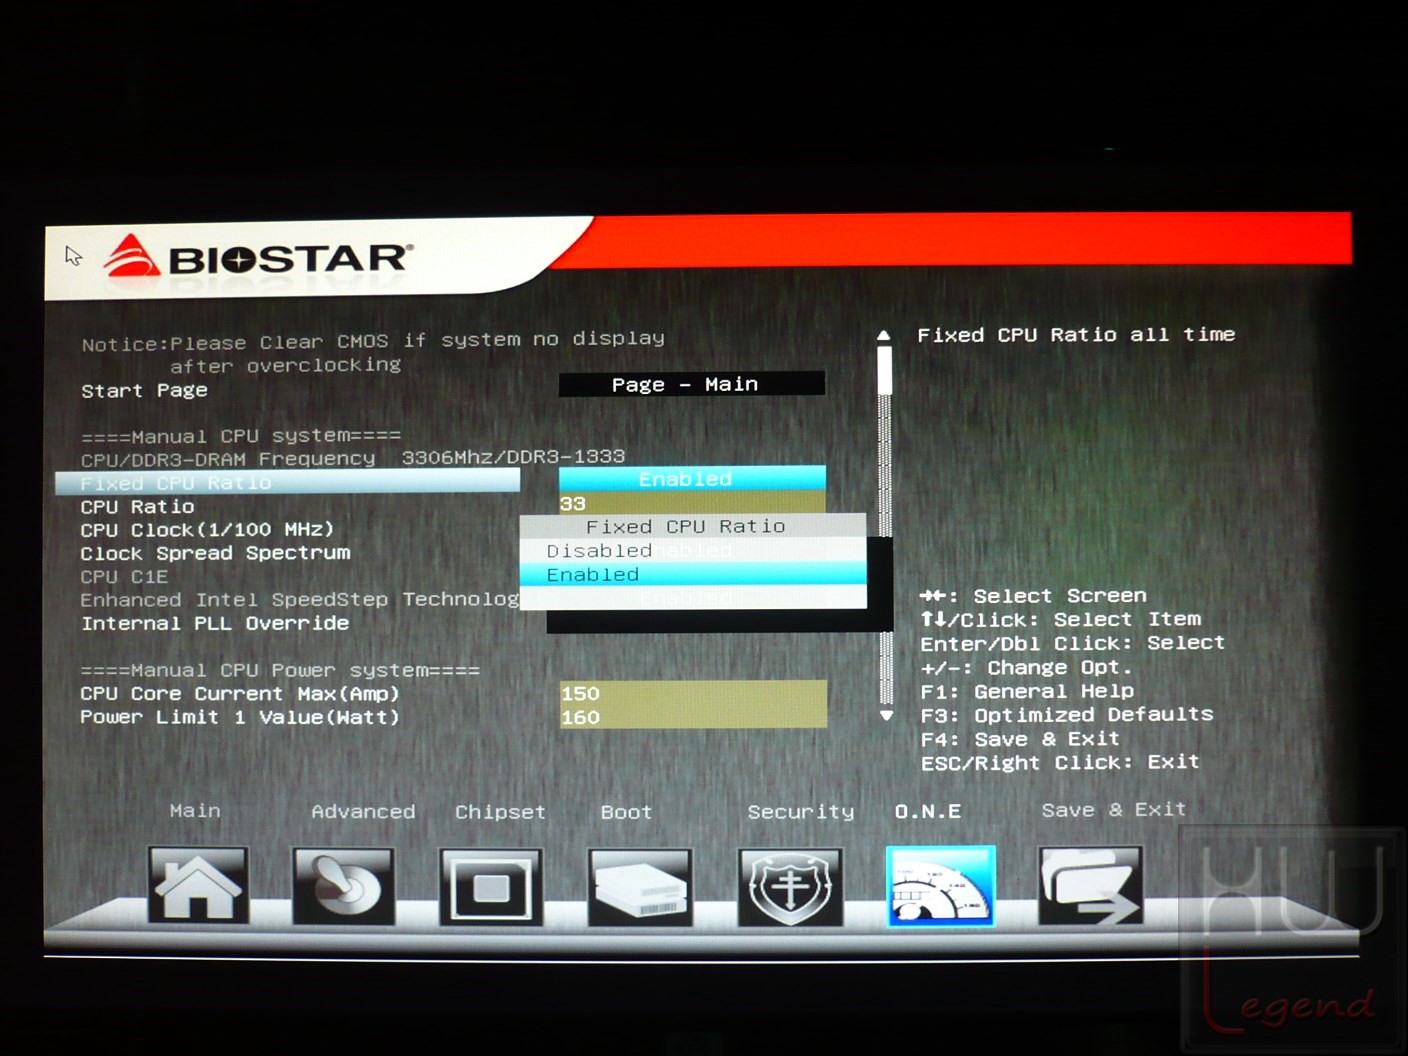1408x1056 pixels.
Task: Switch to the Chipset tab label
Action: click(500, 812)
